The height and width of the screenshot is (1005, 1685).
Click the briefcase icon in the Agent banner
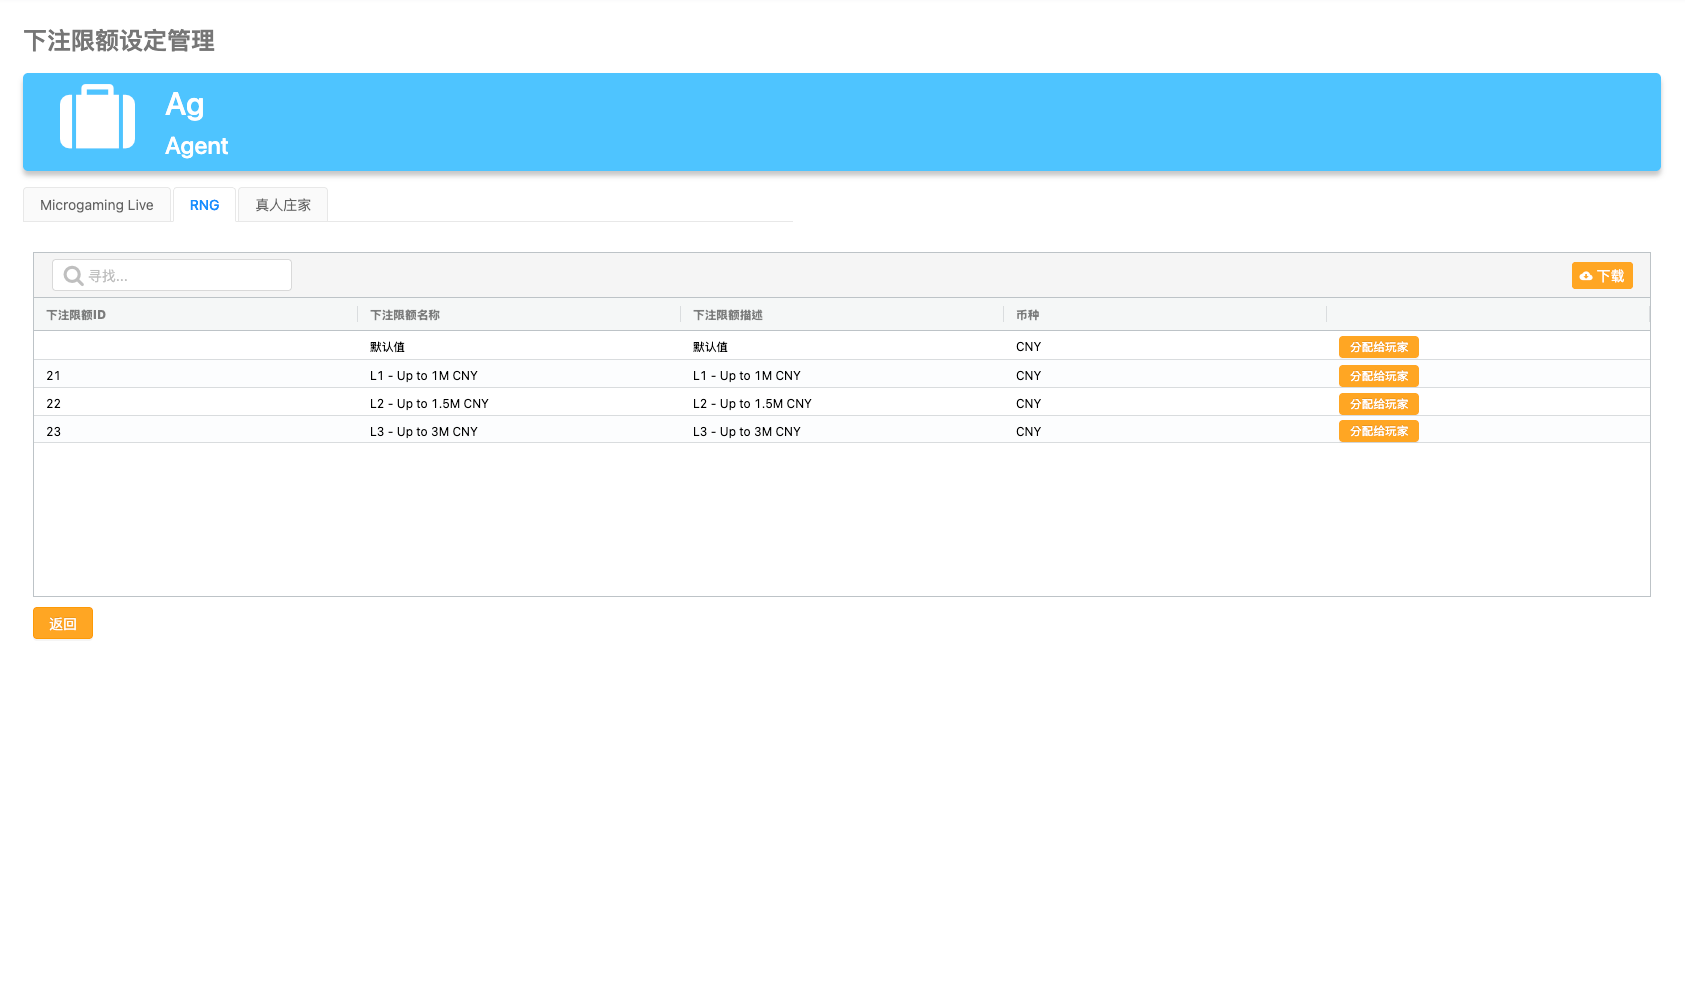point(97,118)
